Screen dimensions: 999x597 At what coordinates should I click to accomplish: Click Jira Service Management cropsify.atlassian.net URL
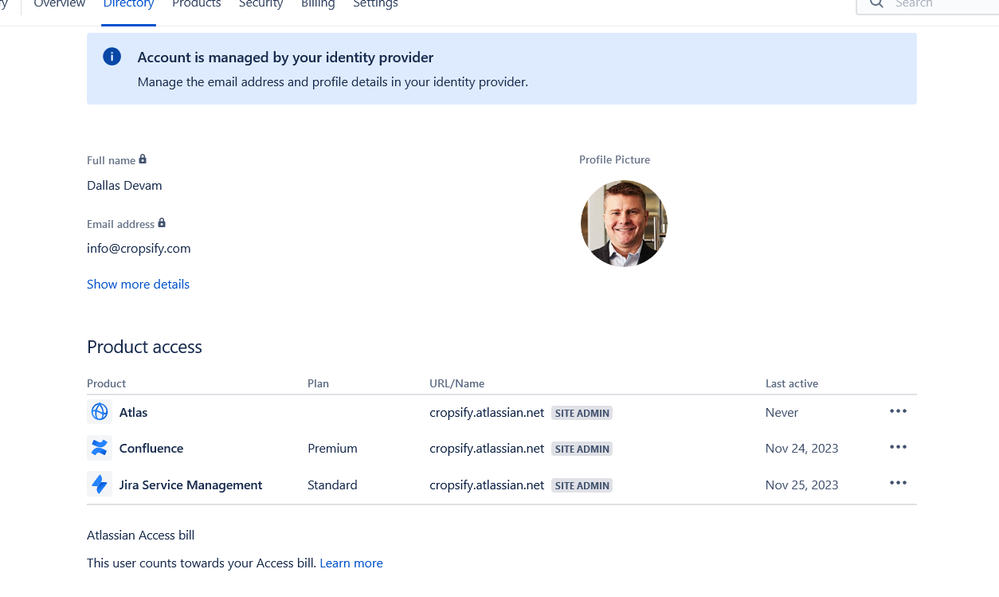(487, 485)
